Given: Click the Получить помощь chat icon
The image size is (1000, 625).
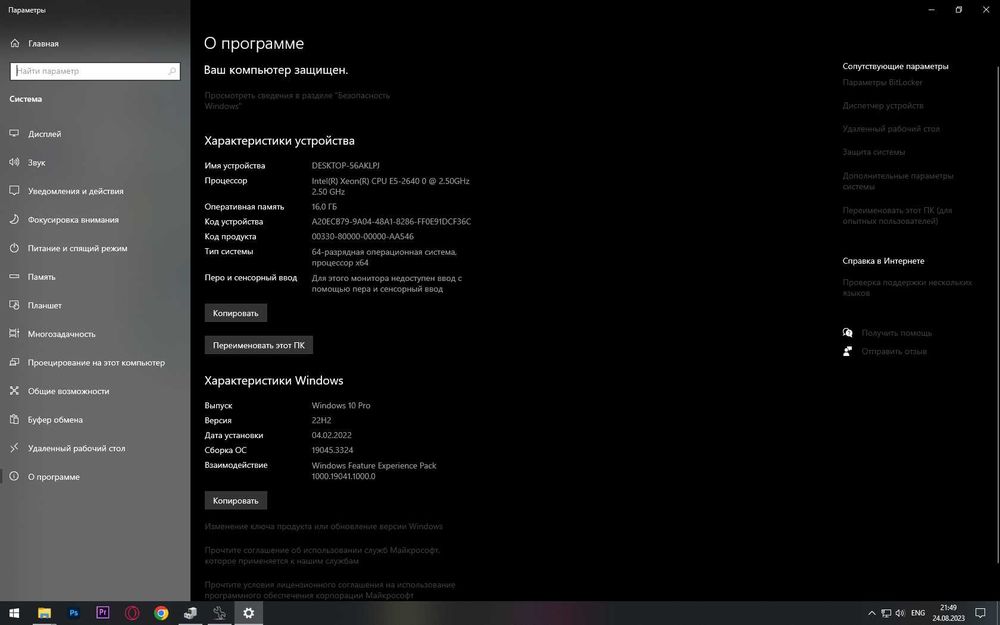Looking at the screenshot, I should point(848,333).
